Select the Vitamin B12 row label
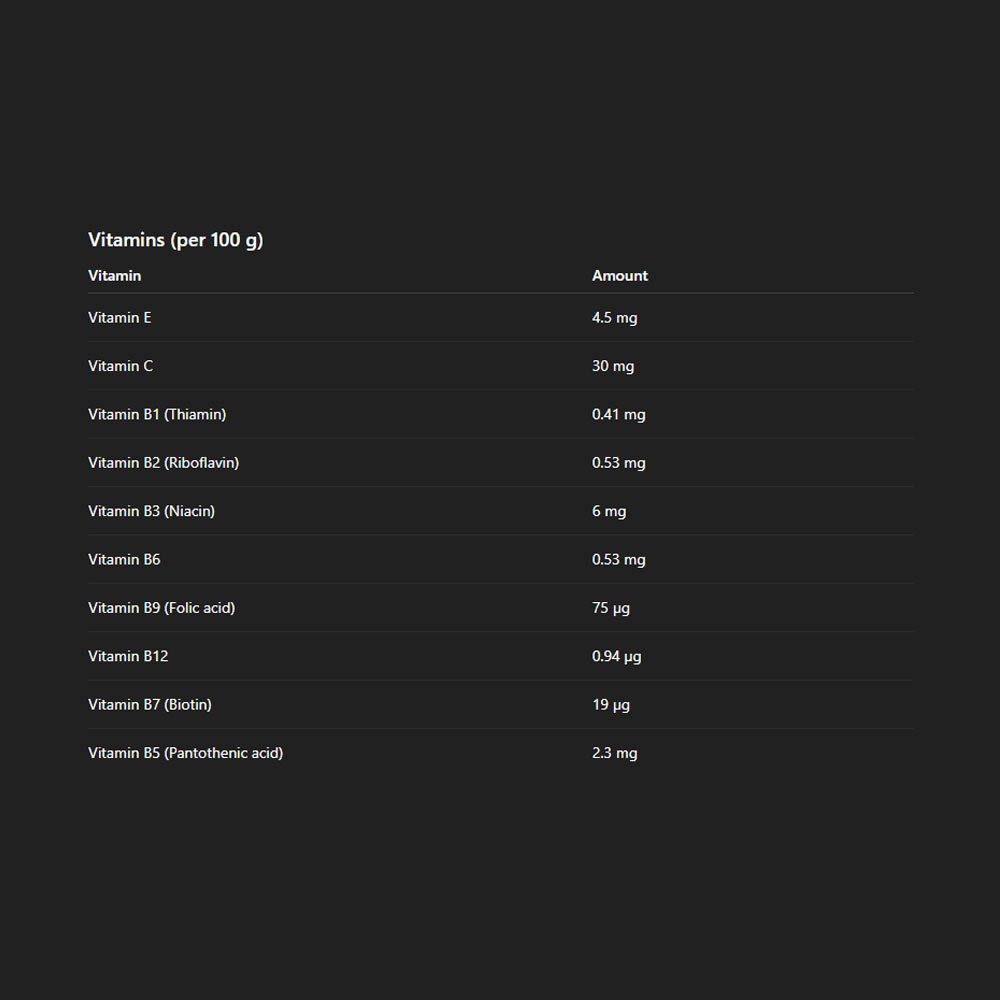Viewport: 1000px width, 1000px height. coord(128,656)
